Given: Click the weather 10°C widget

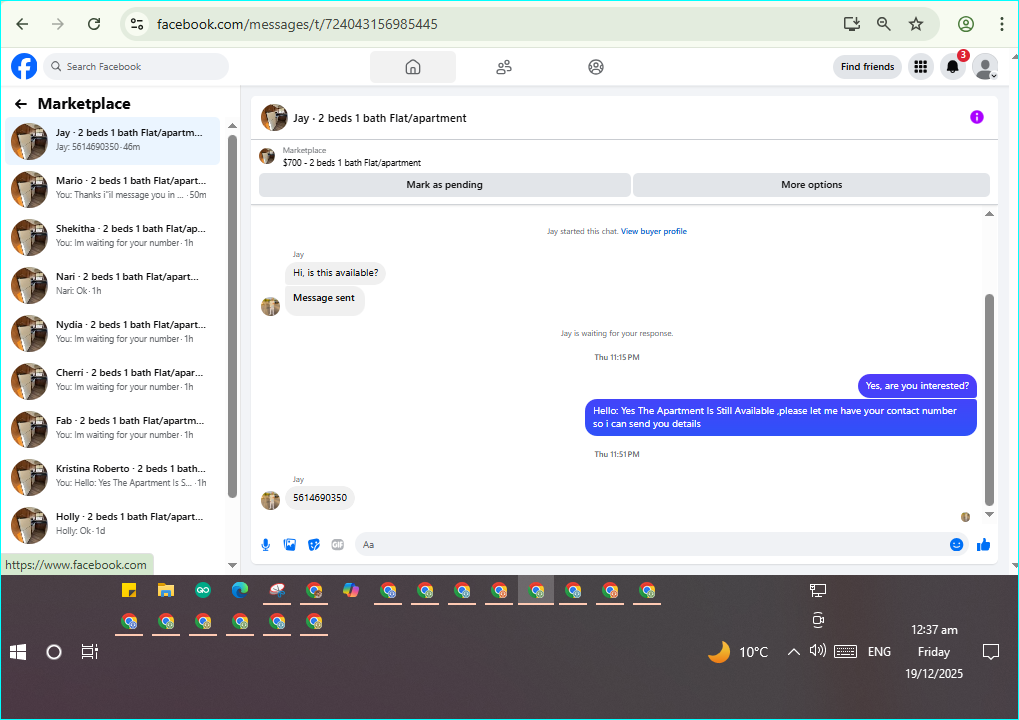Looking at the screenshot, I should (x=738, y=652).
